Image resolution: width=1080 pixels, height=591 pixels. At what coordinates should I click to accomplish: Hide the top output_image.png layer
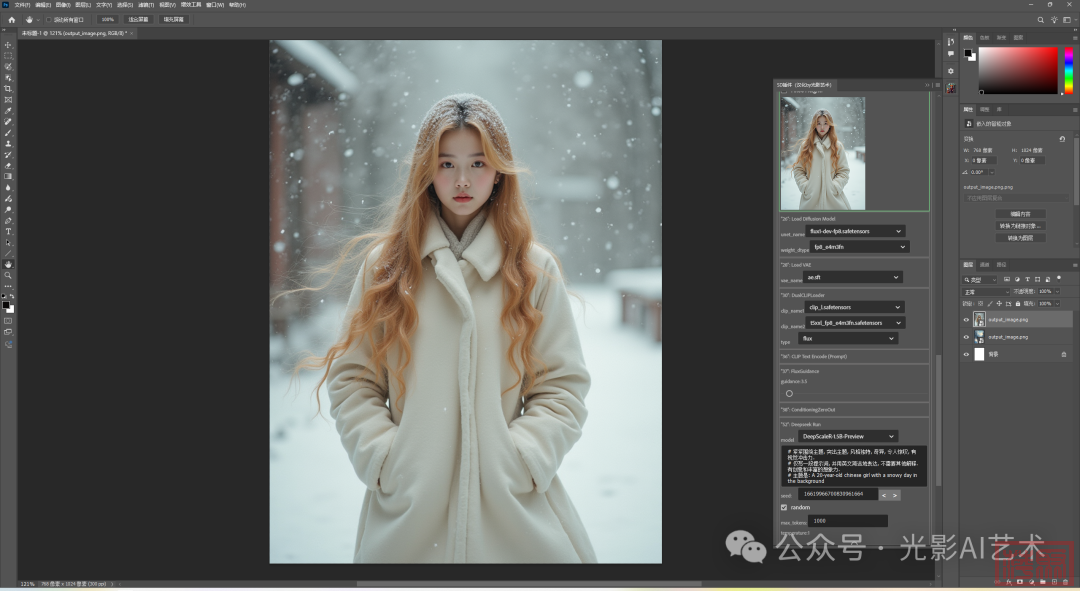(x=966, y=320)
